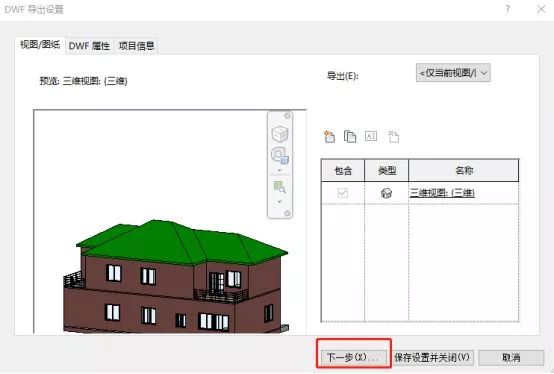554x374 pixels.
Task: Open the 导出(E) dropdown
Action: tap(453, 73)
